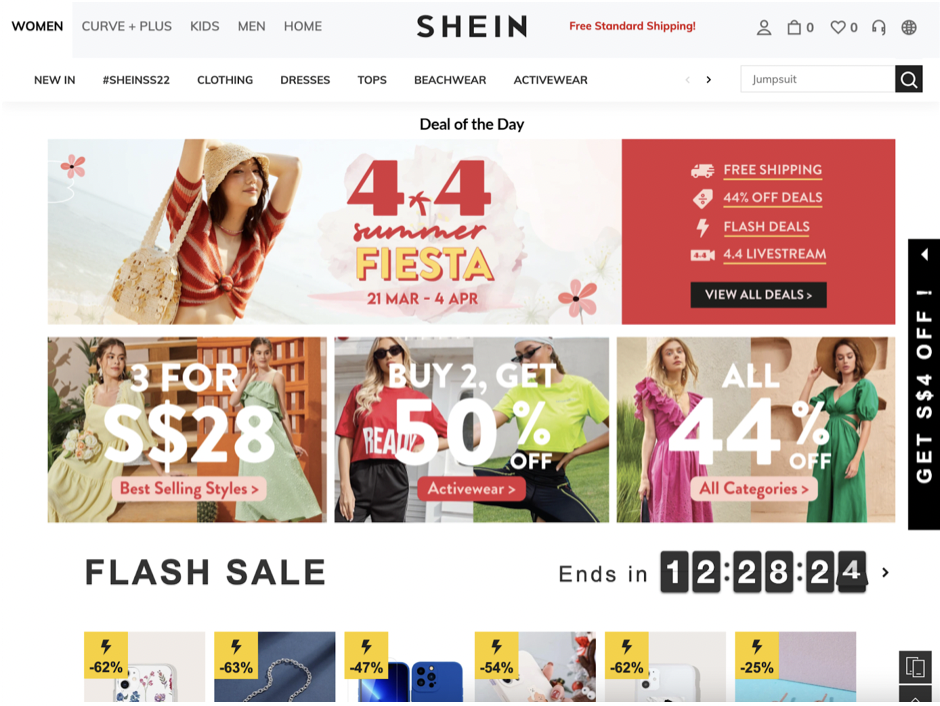The image size is (940, 706).
Task: Open the globe language selector icon
Action: [x=909, y=28]
